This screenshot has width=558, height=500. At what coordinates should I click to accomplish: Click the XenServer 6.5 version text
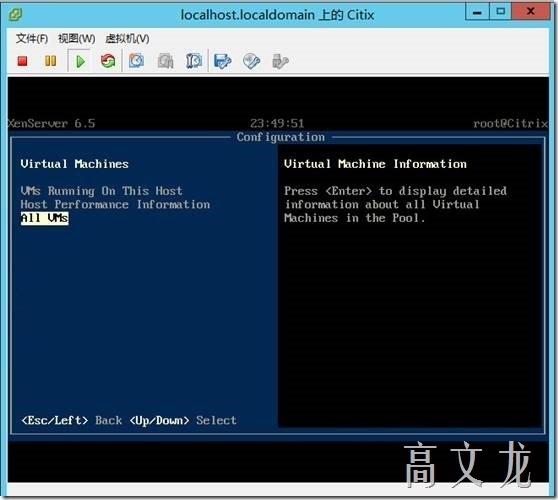tap(52, 123)
